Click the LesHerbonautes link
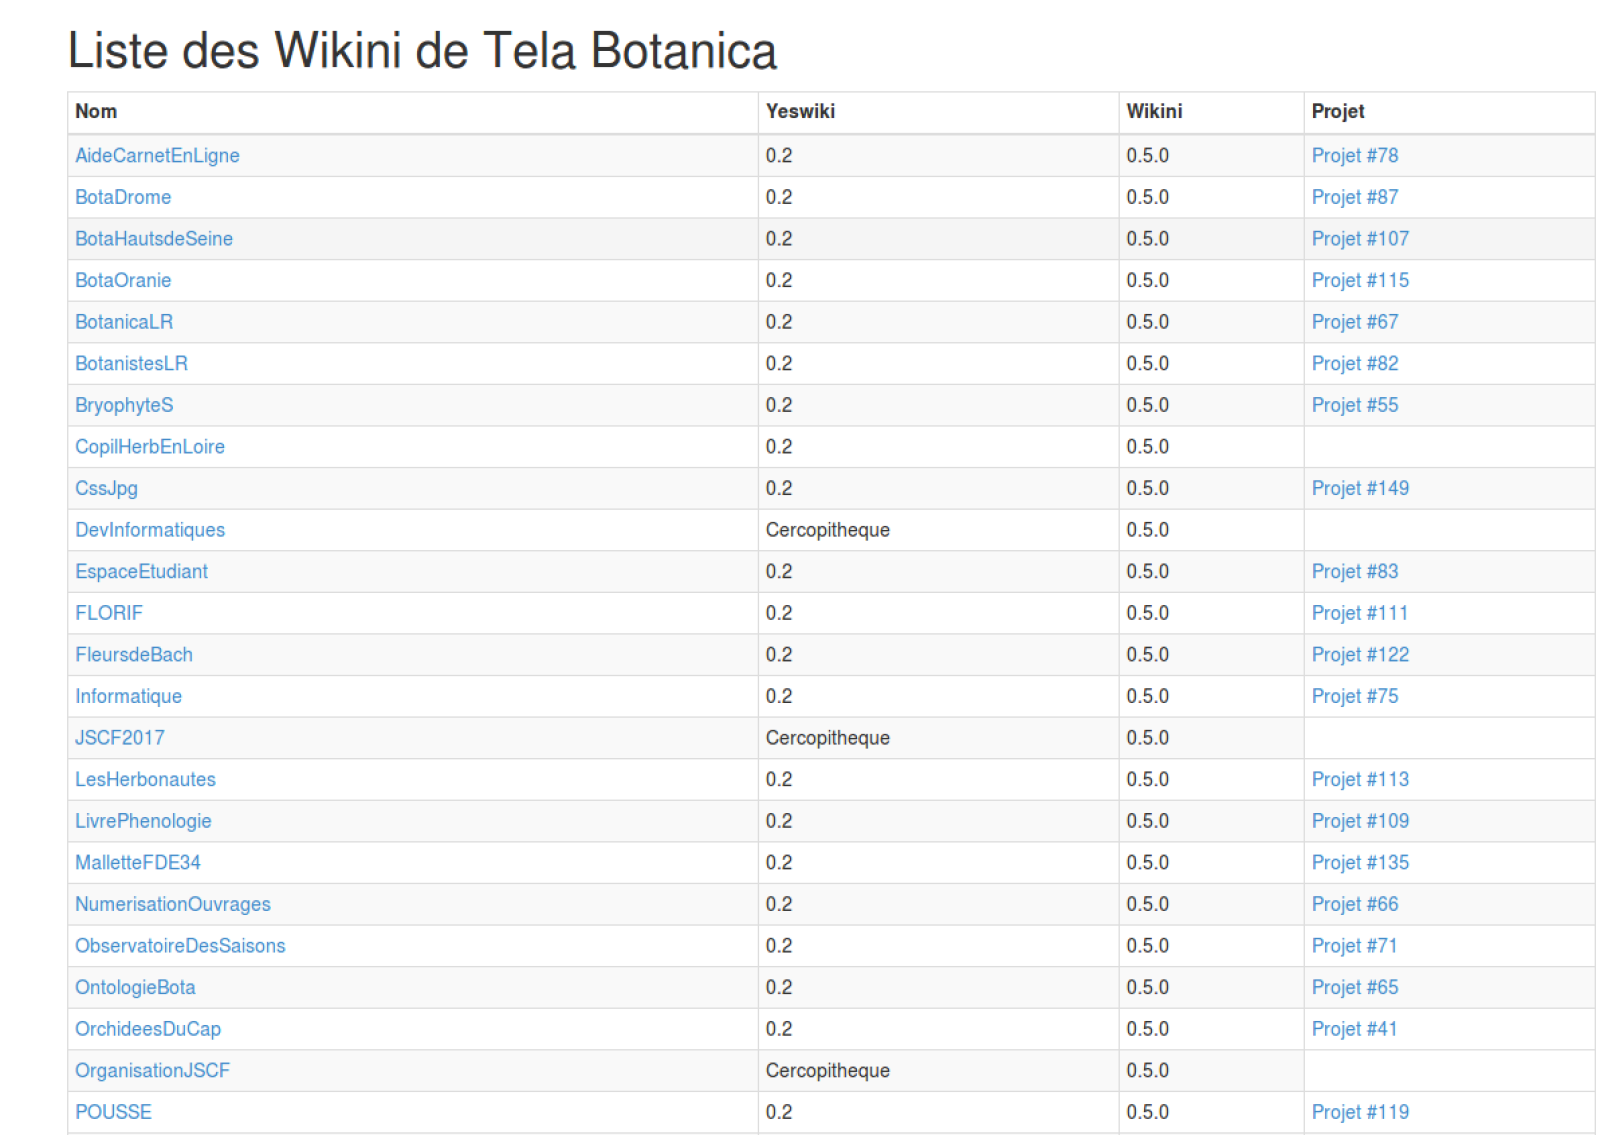This screenshot has width=1600, height=1135. 145,780
